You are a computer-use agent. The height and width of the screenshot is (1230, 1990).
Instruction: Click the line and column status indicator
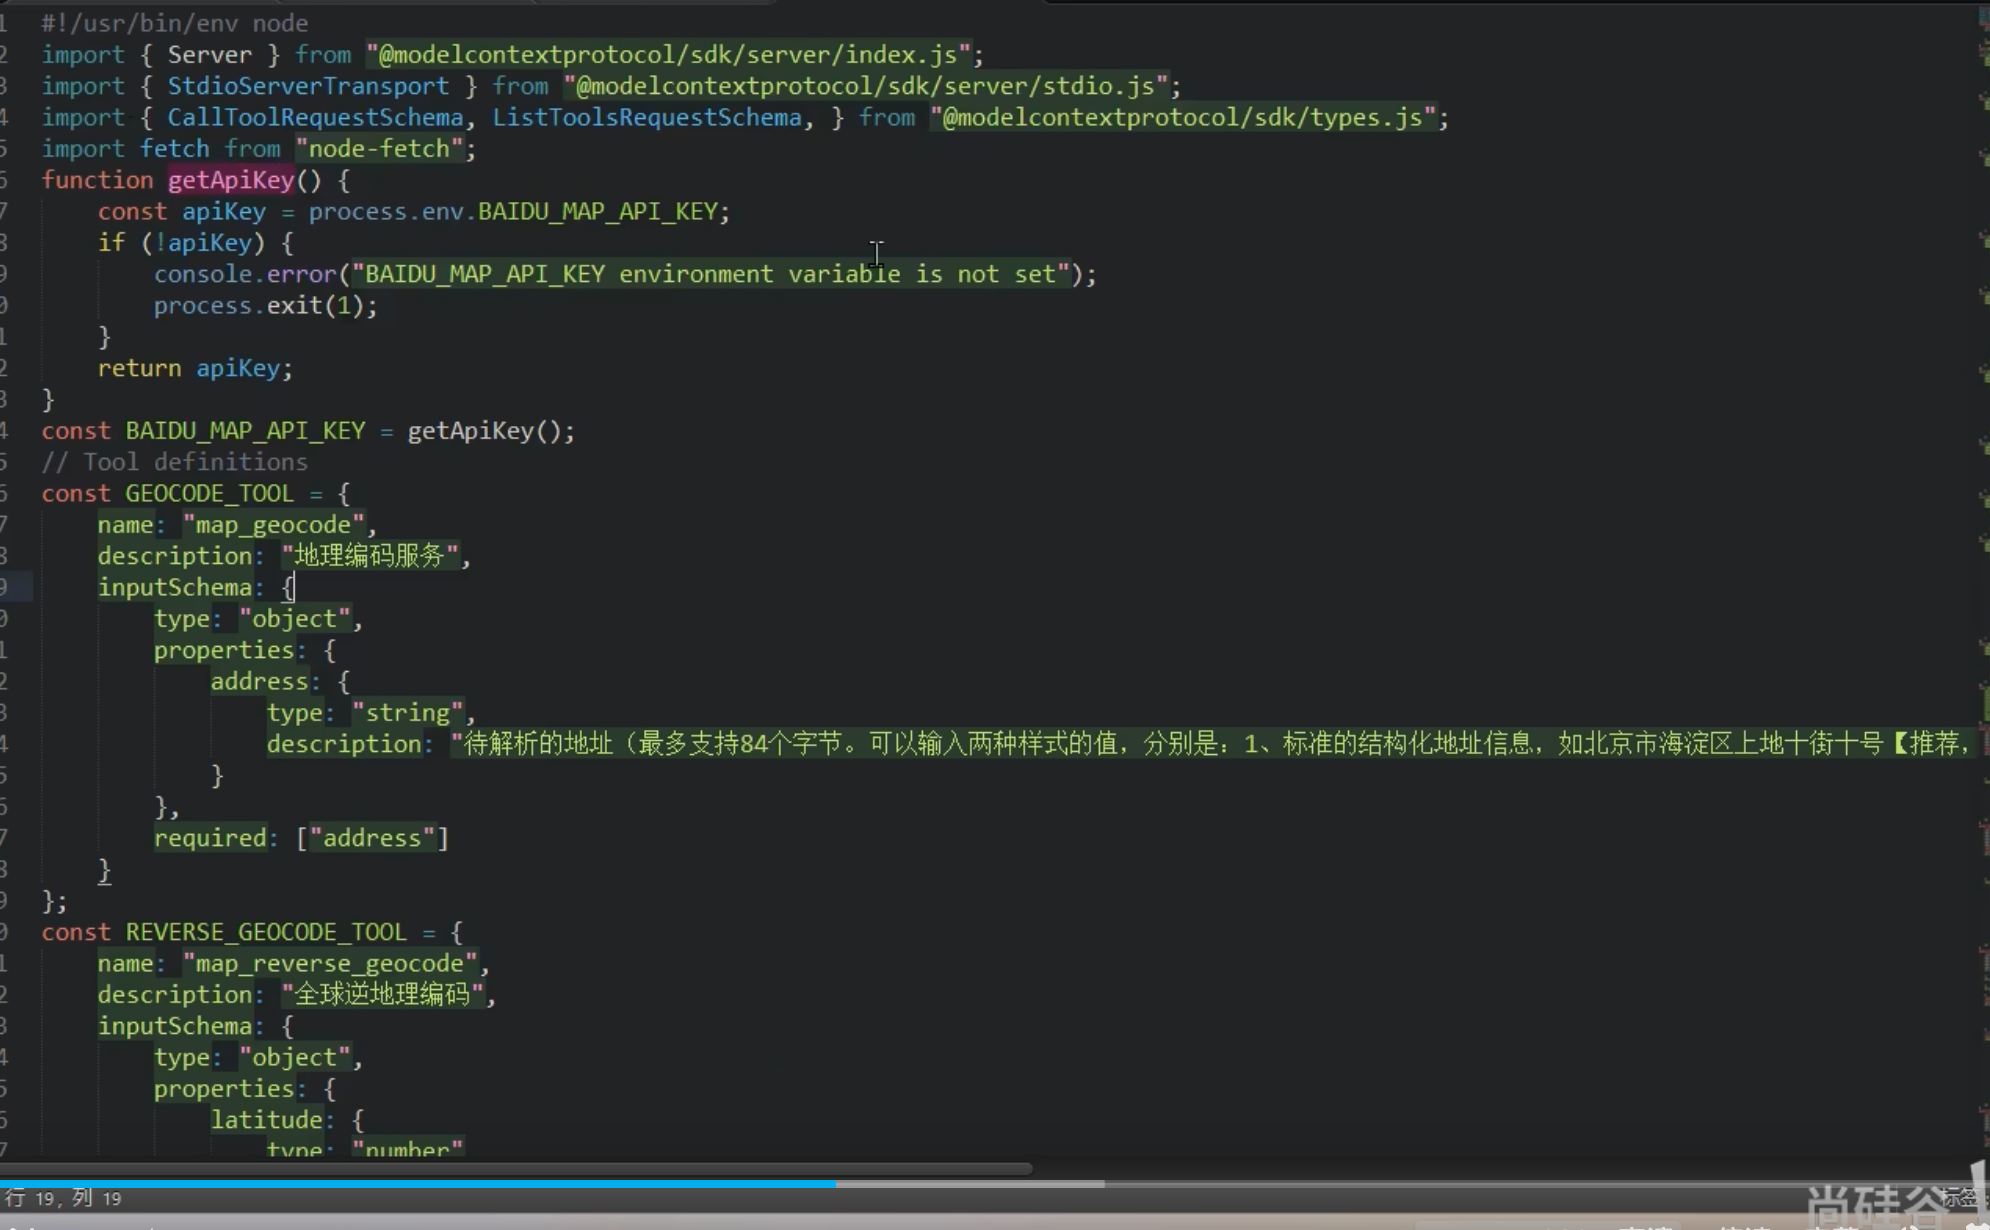[63, 1198]
